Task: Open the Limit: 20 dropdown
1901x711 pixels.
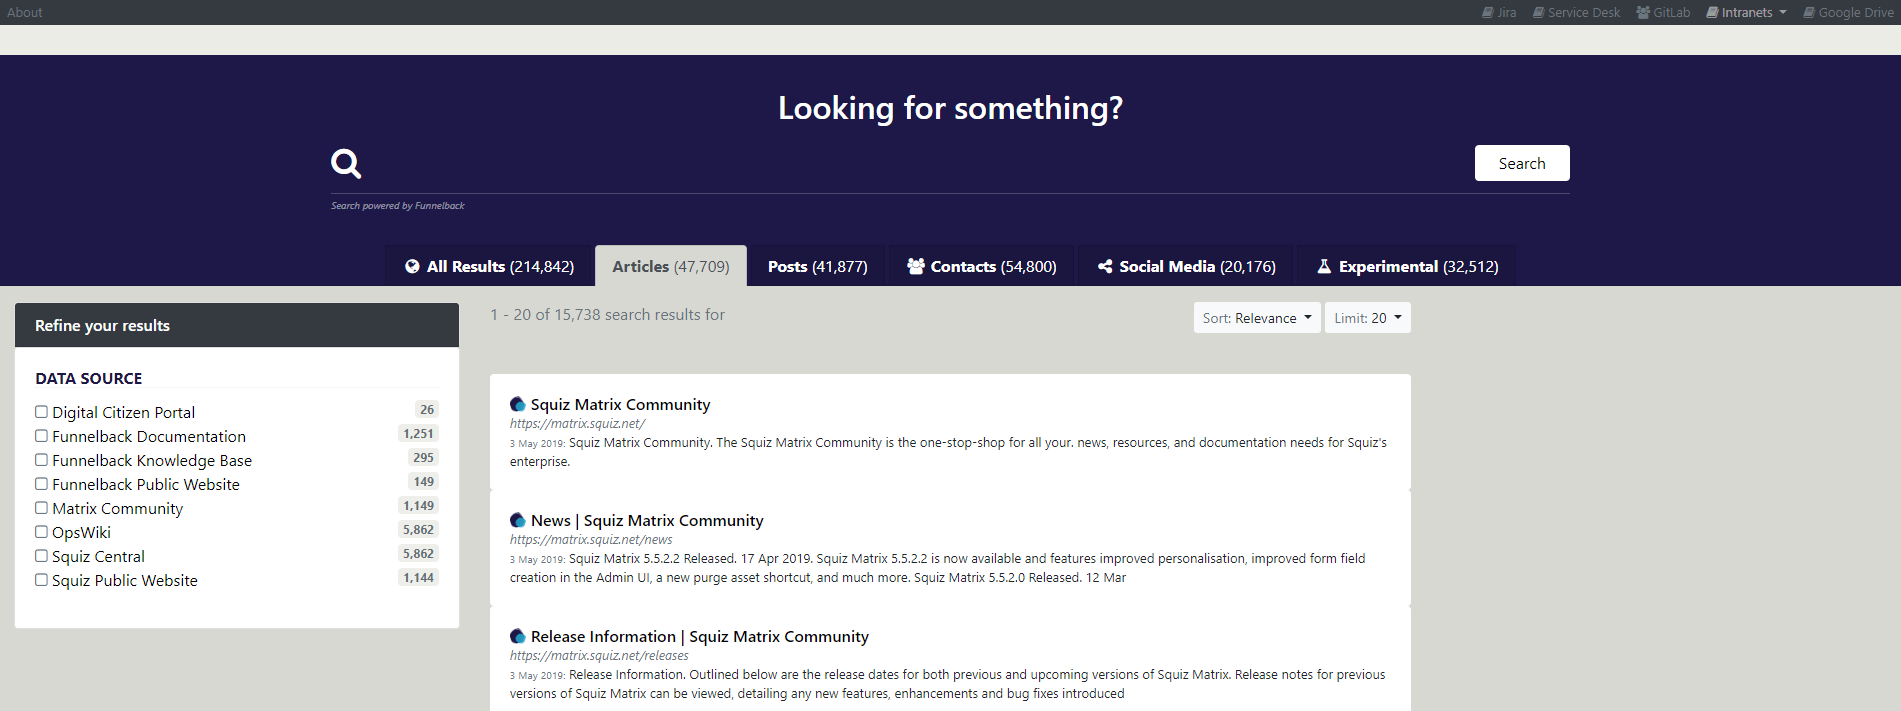Action: click(1367, 318)
